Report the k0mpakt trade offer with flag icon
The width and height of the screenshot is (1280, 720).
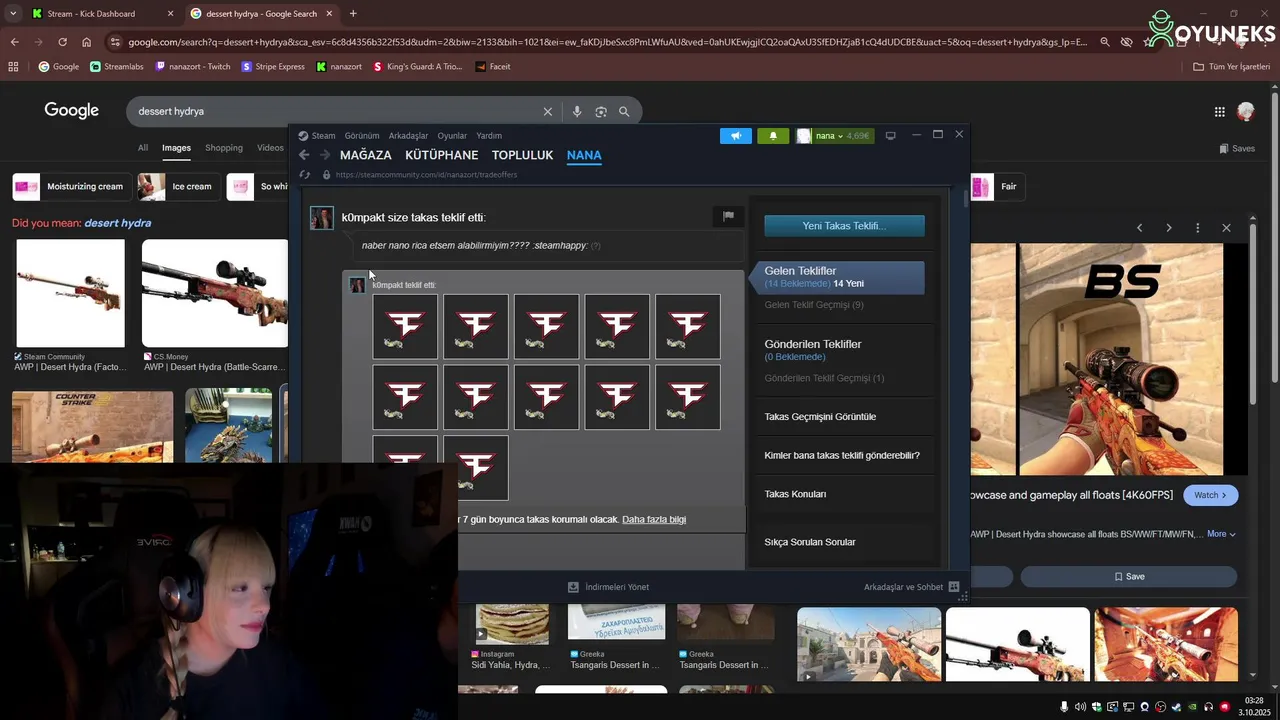[728, 216]
